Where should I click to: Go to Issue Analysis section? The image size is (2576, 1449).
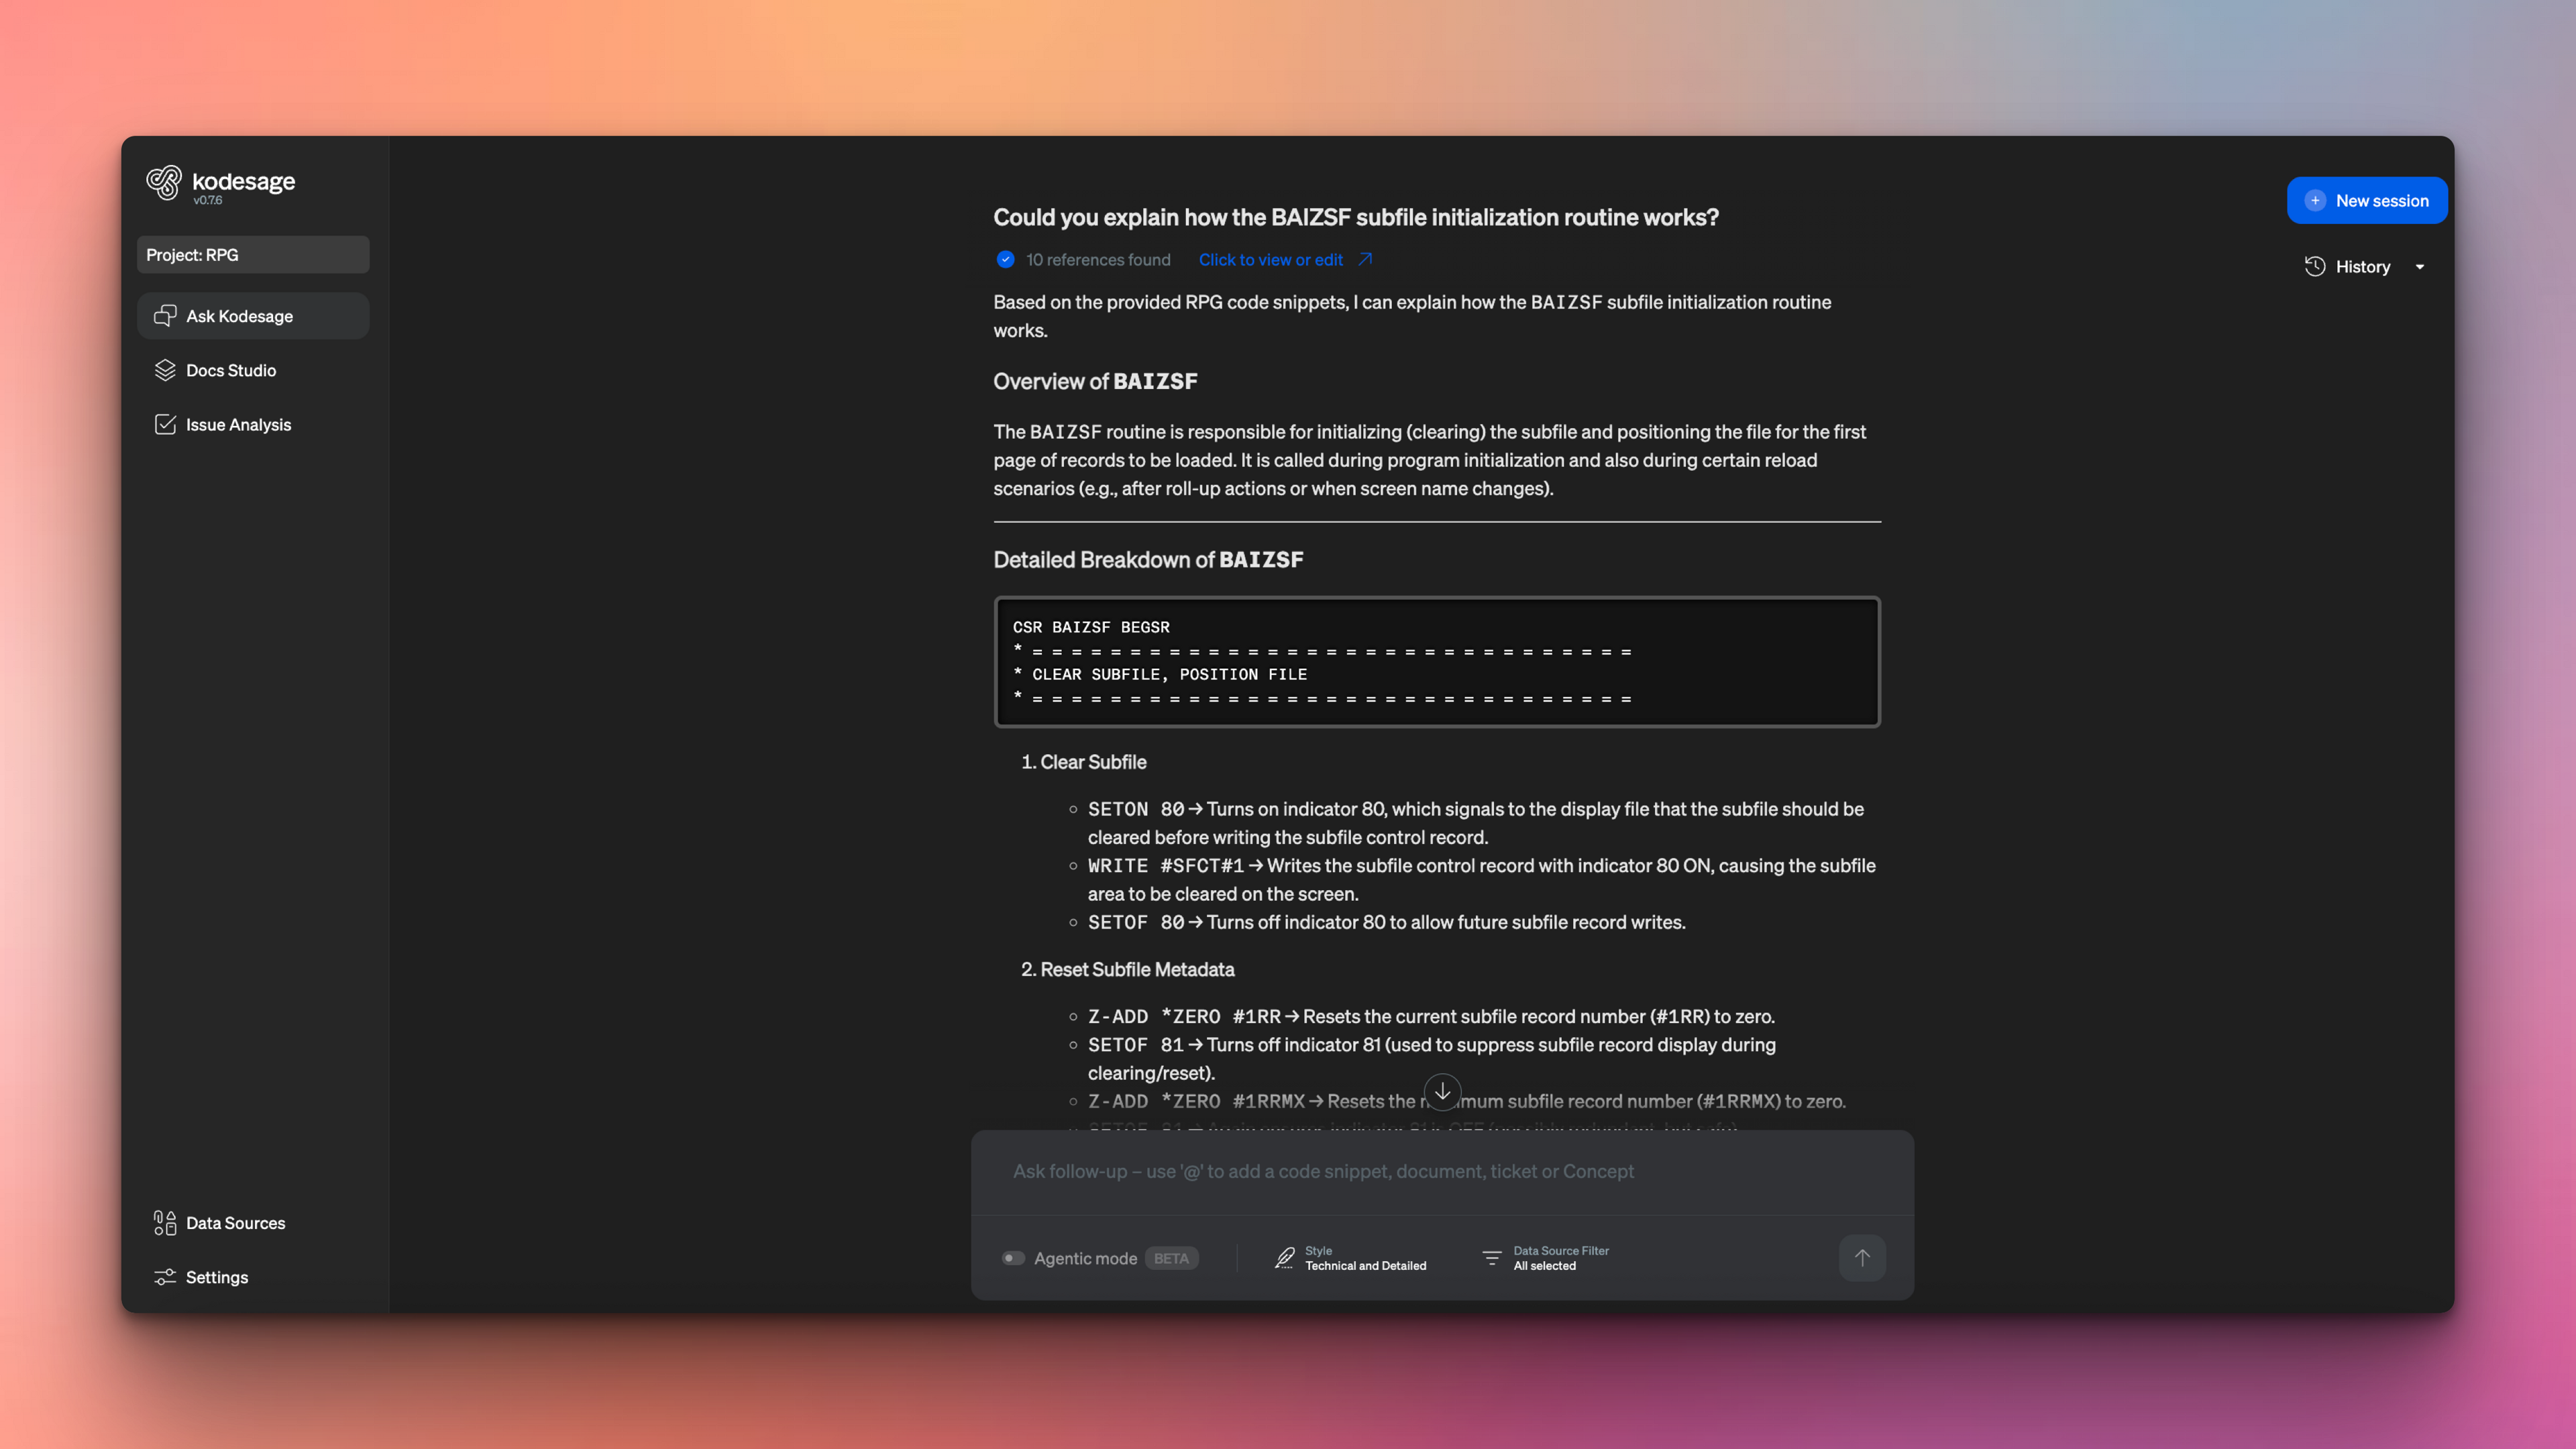pyautogui.click(x=238, y=424)
